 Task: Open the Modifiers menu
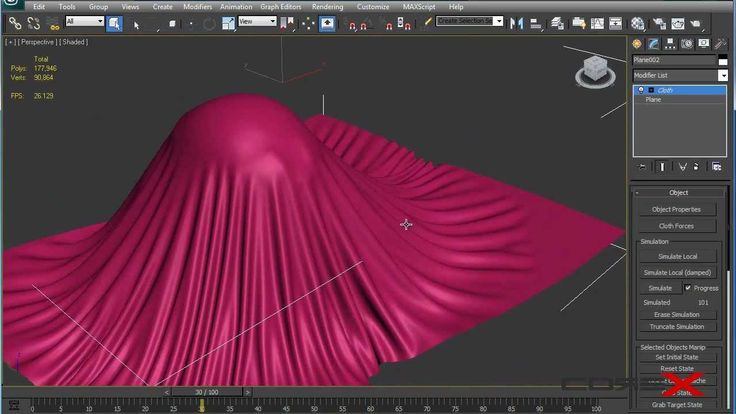pyautogui.click(x=197, y=7)
